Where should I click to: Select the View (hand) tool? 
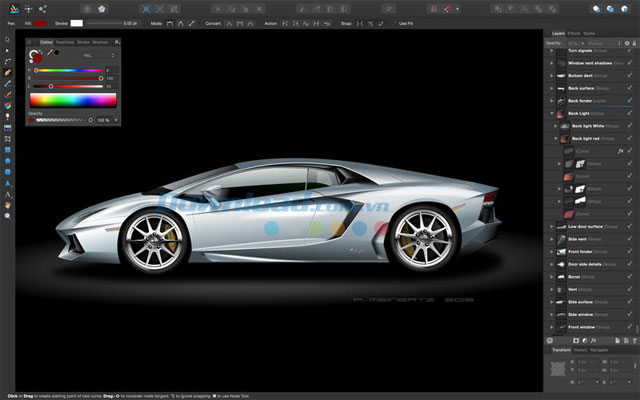click(x=7, y=205)
